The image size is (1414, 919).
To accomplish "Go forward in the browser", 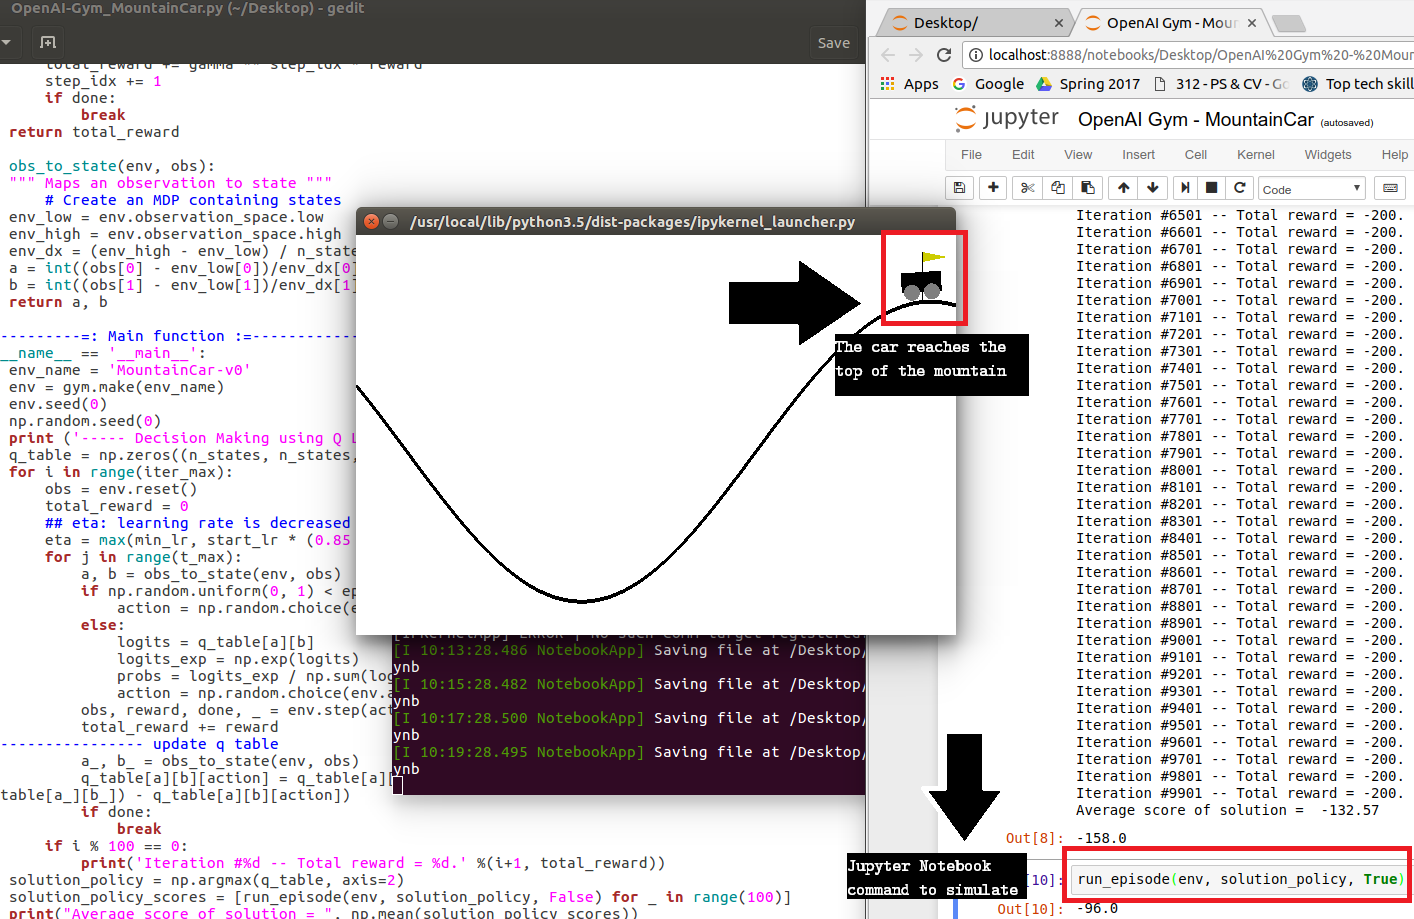I will click(916, 55).
